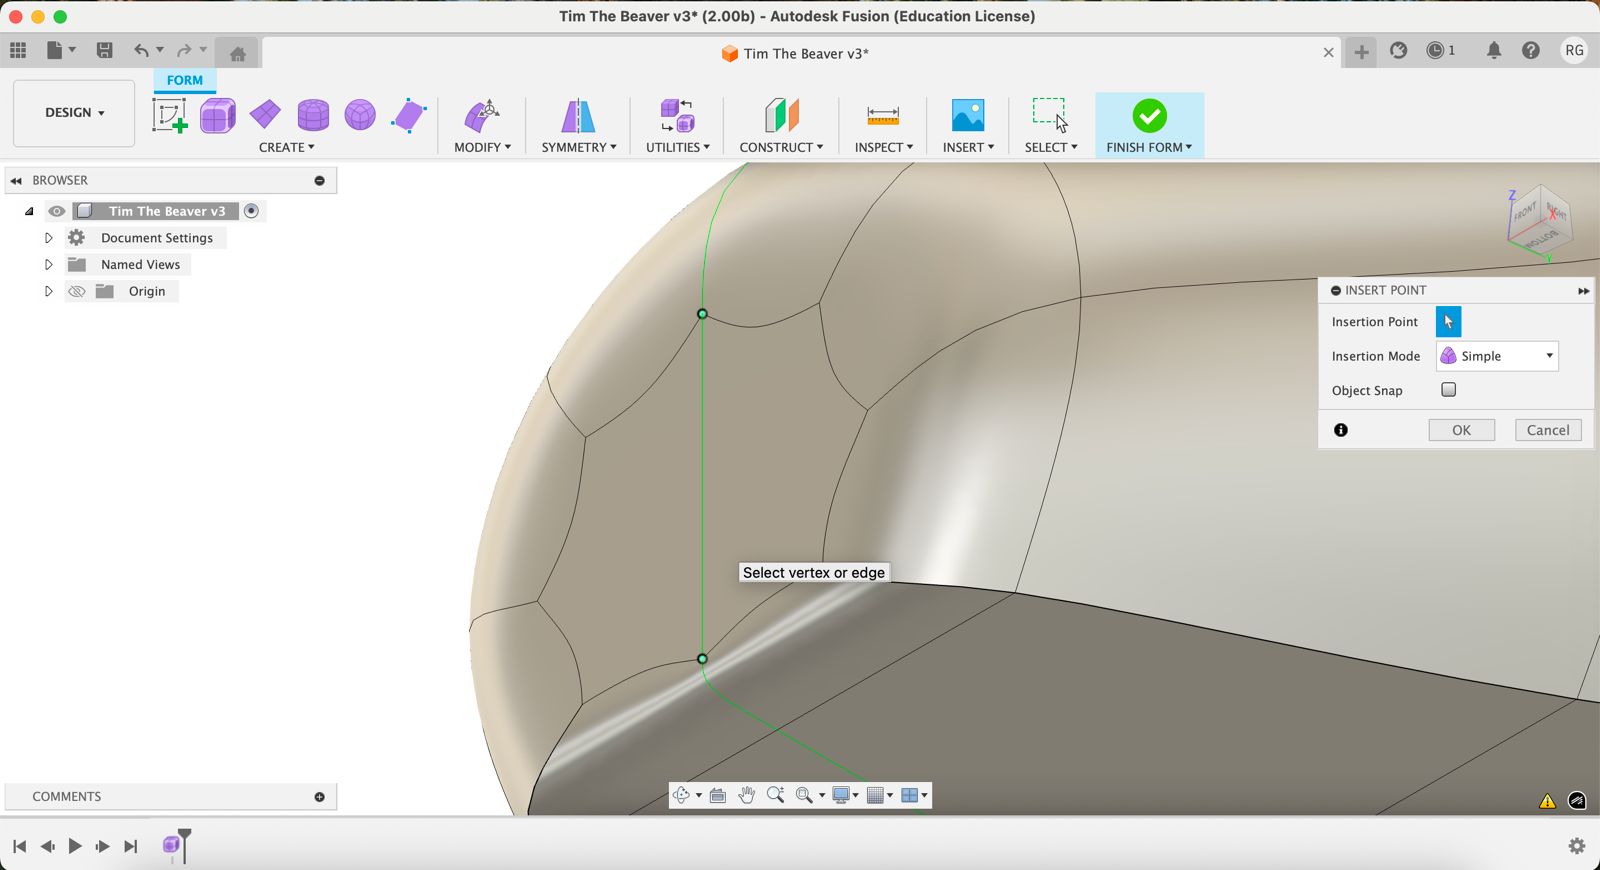Hide Tim The Beaver v3 component visibility

coord(57,211)
